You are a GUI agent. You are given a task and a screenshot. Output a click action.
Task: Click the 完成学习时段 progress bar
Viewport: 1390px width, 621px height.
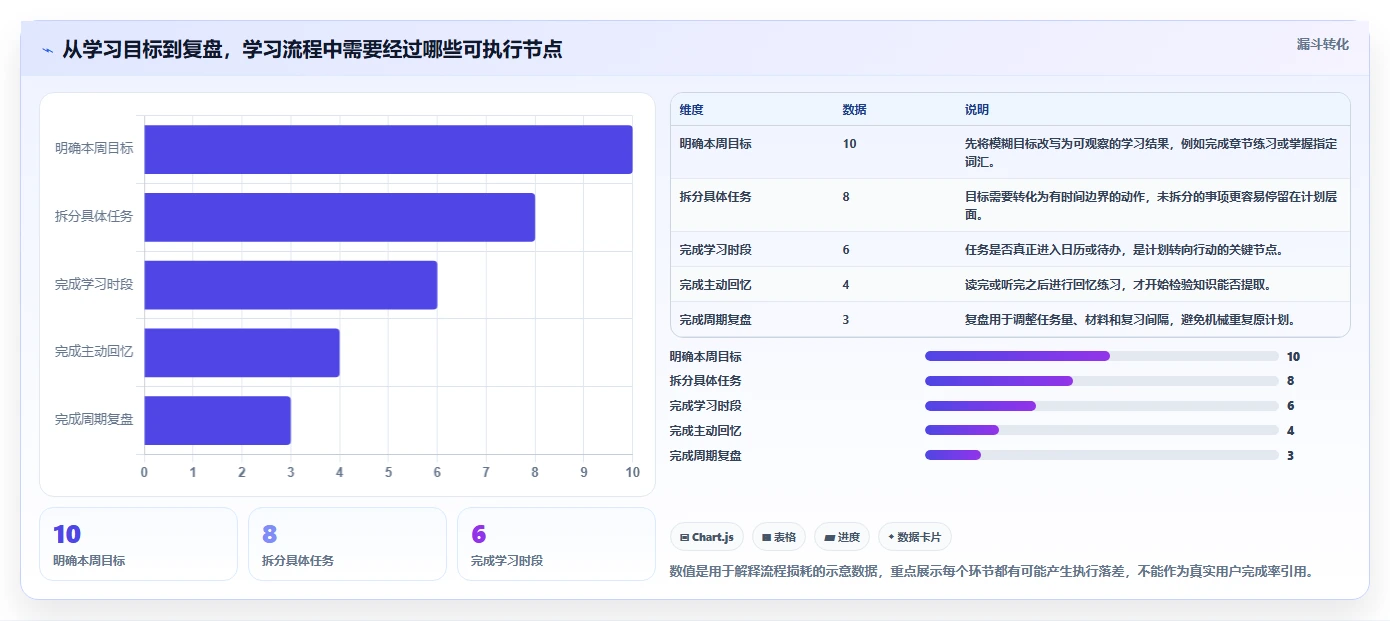click(1102, 406)
